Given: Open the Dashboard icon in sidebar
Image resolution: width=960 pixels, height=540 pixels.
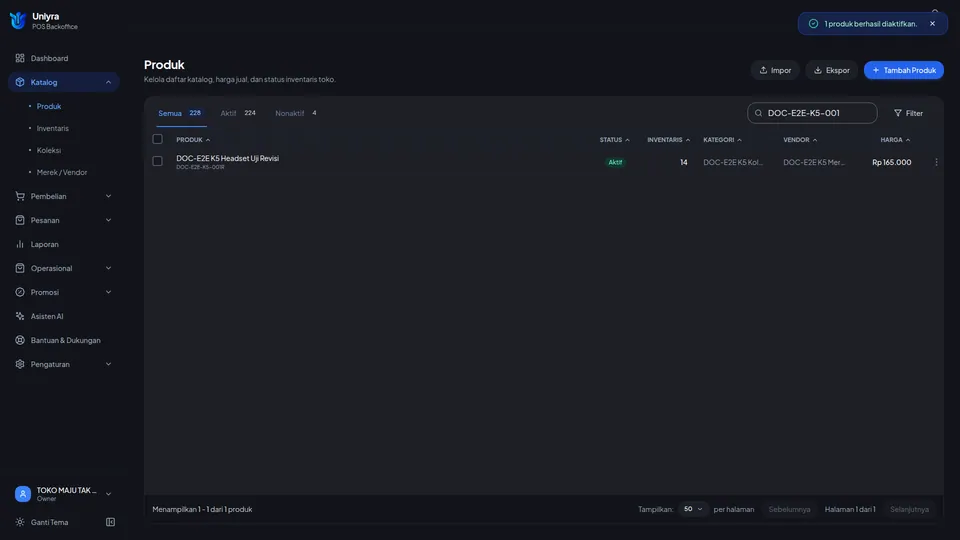Looking at the screenshot, I should (x=20, y=58).
